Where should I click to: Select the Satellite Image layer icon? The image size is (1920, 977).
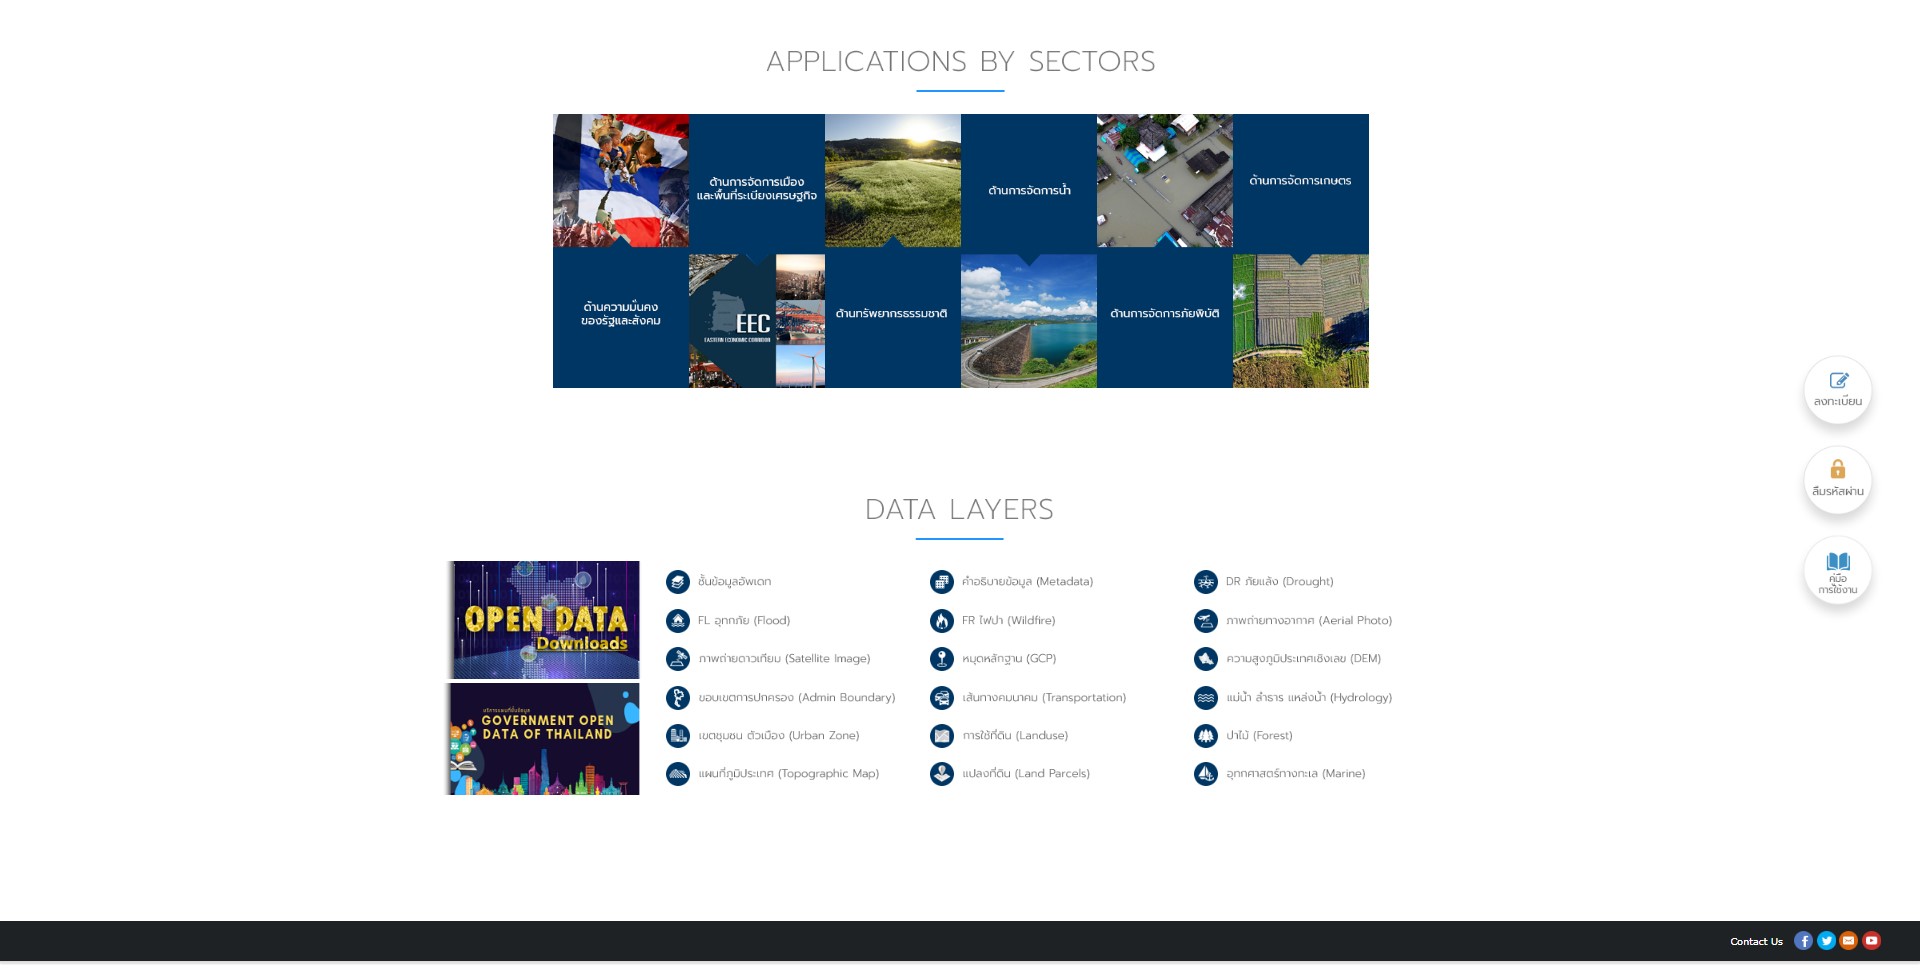pyautogui.click(x=678, y=659)
